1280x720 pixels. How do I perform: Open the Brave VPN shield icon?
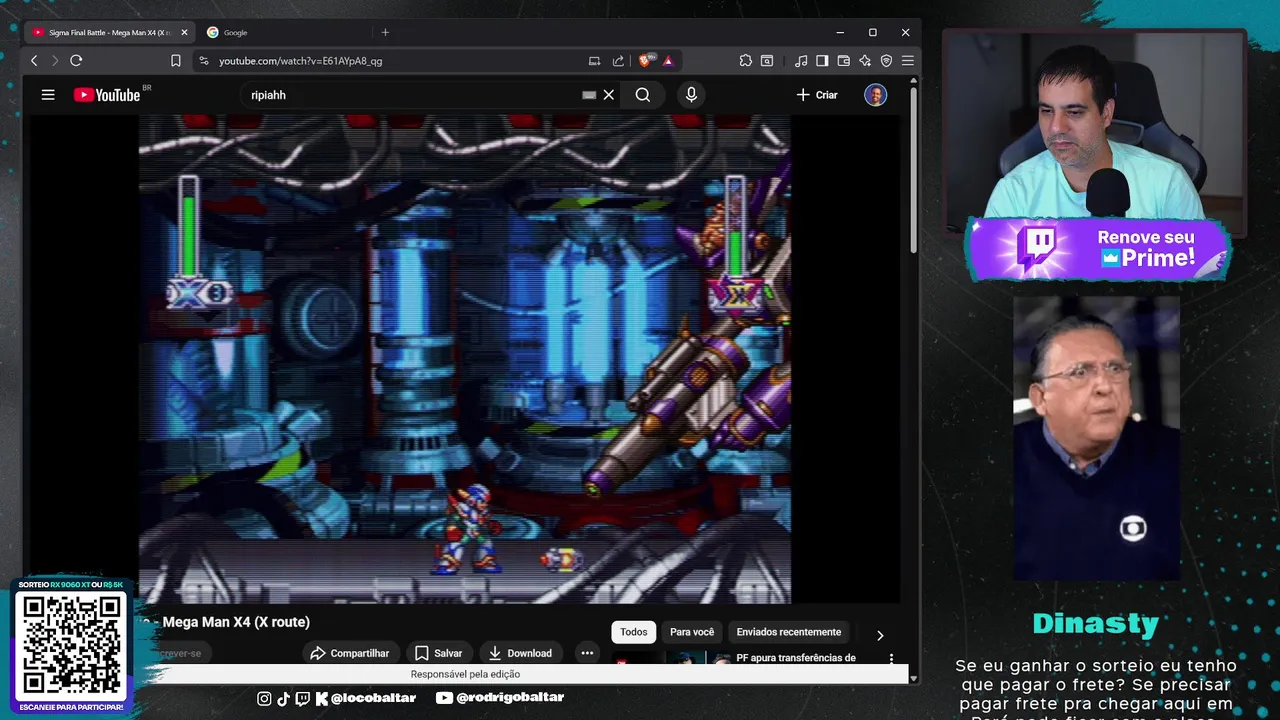pyautogui.click(x=886, y=61)
